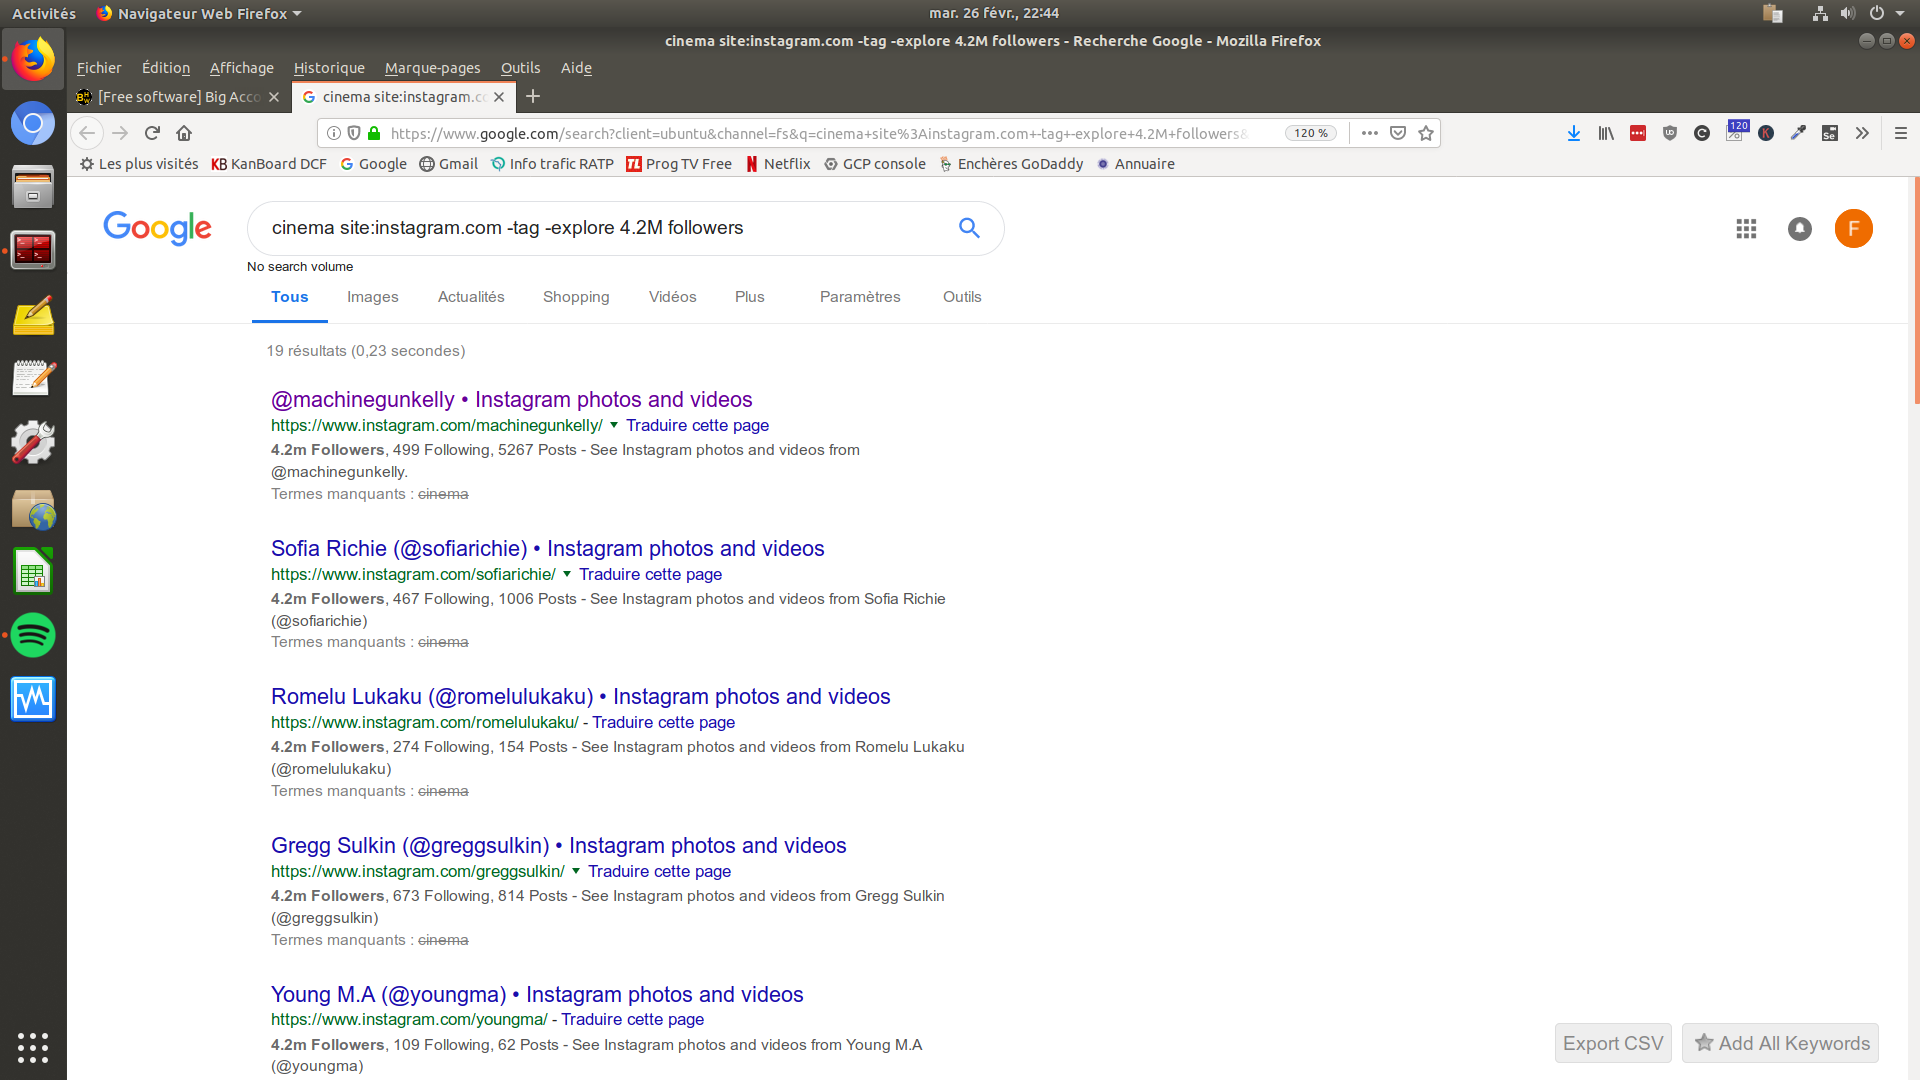Show all applications grid in the dock
Image resolution: width=1920 pixels, height=1080 pixels.
pos(33,1047)
